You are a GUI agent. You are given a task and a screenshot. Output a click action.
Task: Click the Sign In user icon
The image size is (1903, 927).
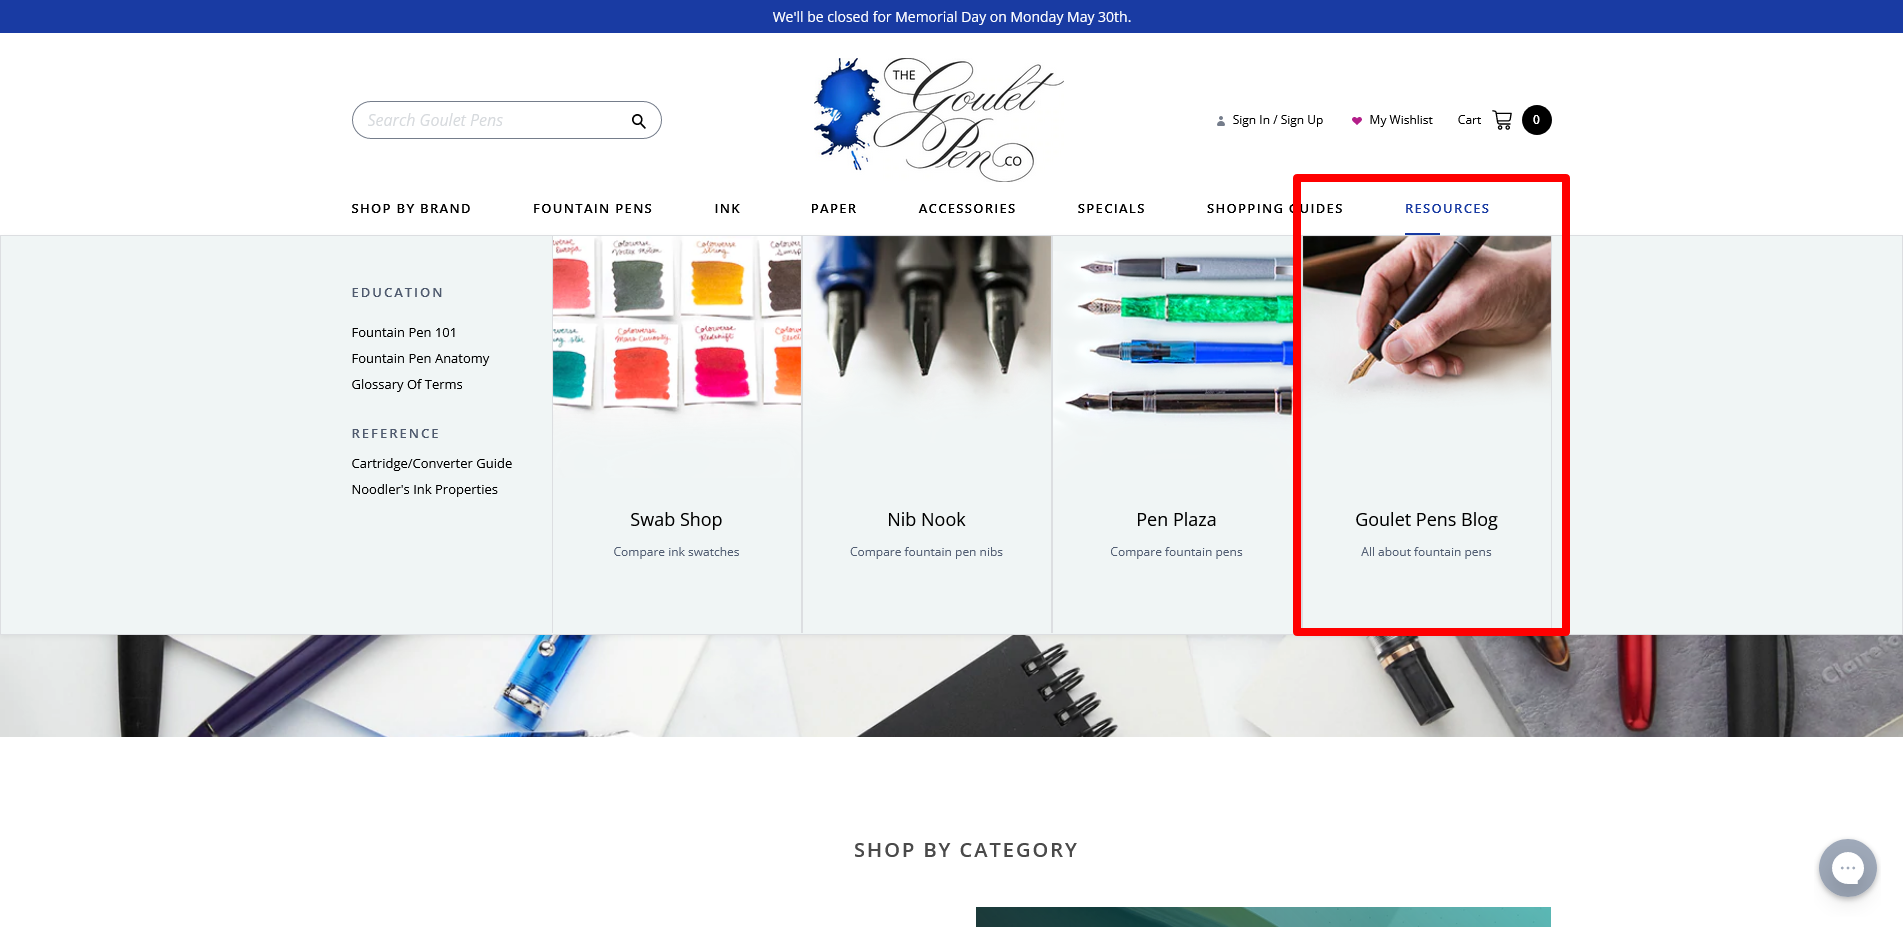[1220, 121]
